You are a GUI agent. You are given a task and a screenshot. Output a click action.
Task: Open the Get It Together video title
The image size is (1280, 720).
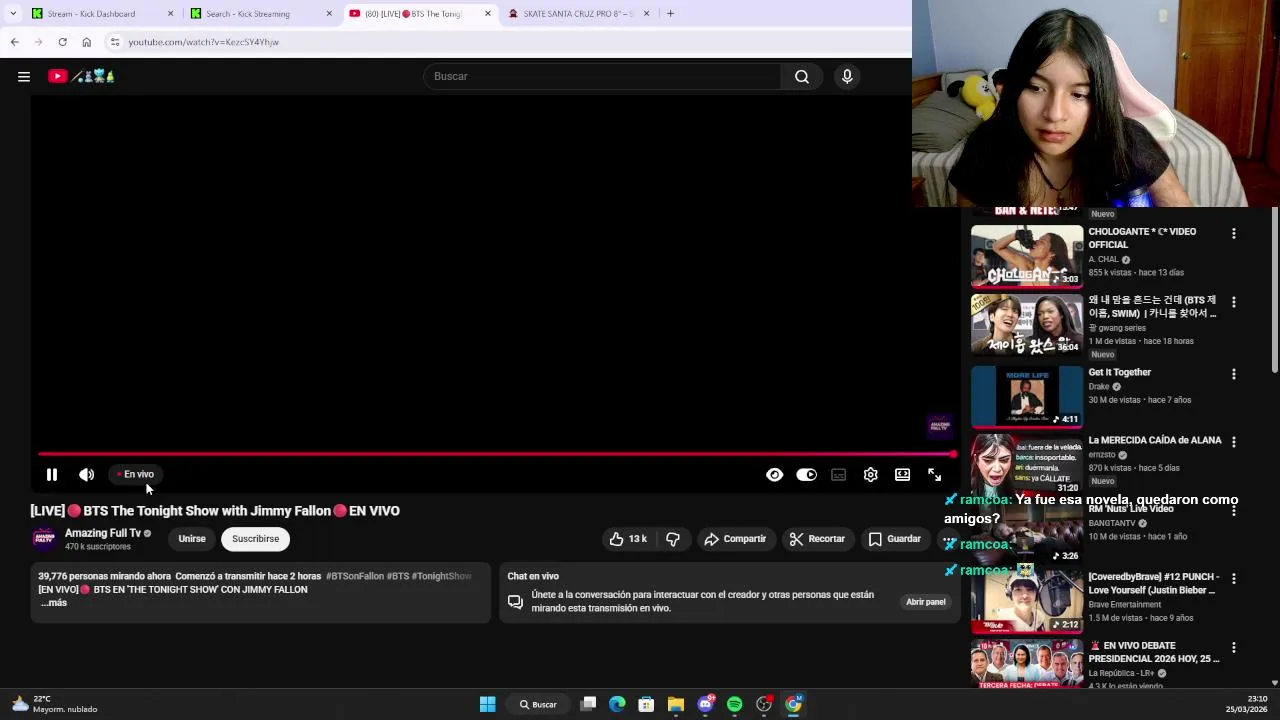click(1119, 372)
